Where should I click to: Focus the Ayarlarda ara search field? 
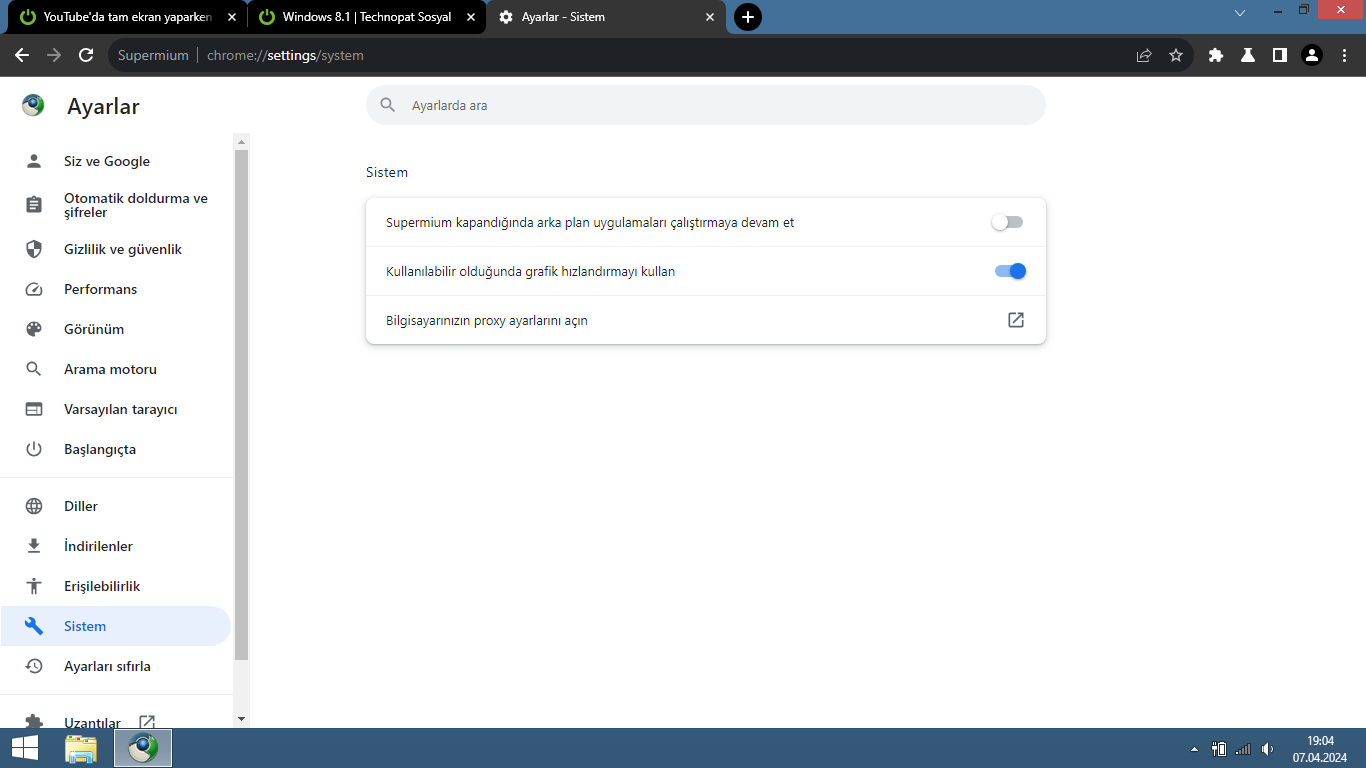(x=706, y=105)
